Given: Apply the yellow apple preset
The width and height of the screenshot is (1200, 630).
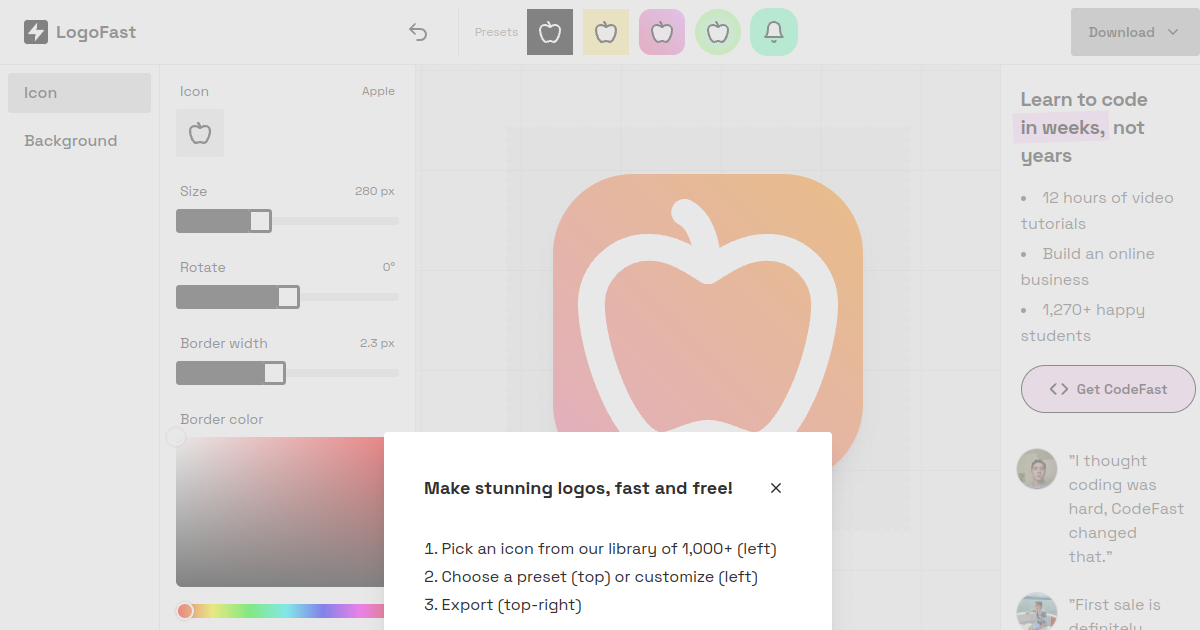Looking at the screenshot, I should [606, 32].
